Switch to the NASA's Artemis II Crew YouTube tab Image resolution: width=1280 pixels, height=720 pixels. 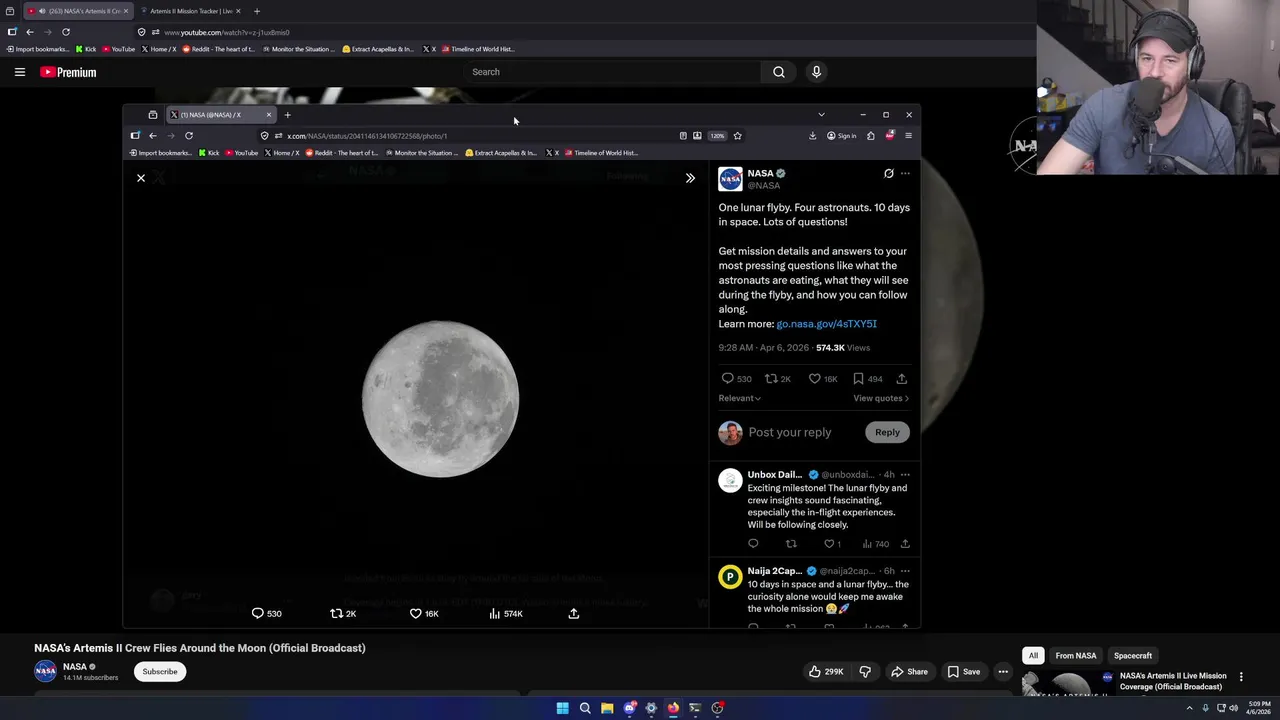coord(77,11)
